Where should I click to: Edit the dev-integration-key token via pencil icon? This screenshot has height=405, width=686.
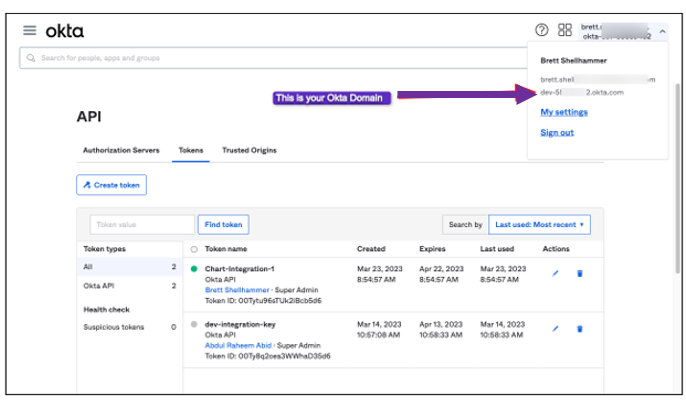point(555,328)
